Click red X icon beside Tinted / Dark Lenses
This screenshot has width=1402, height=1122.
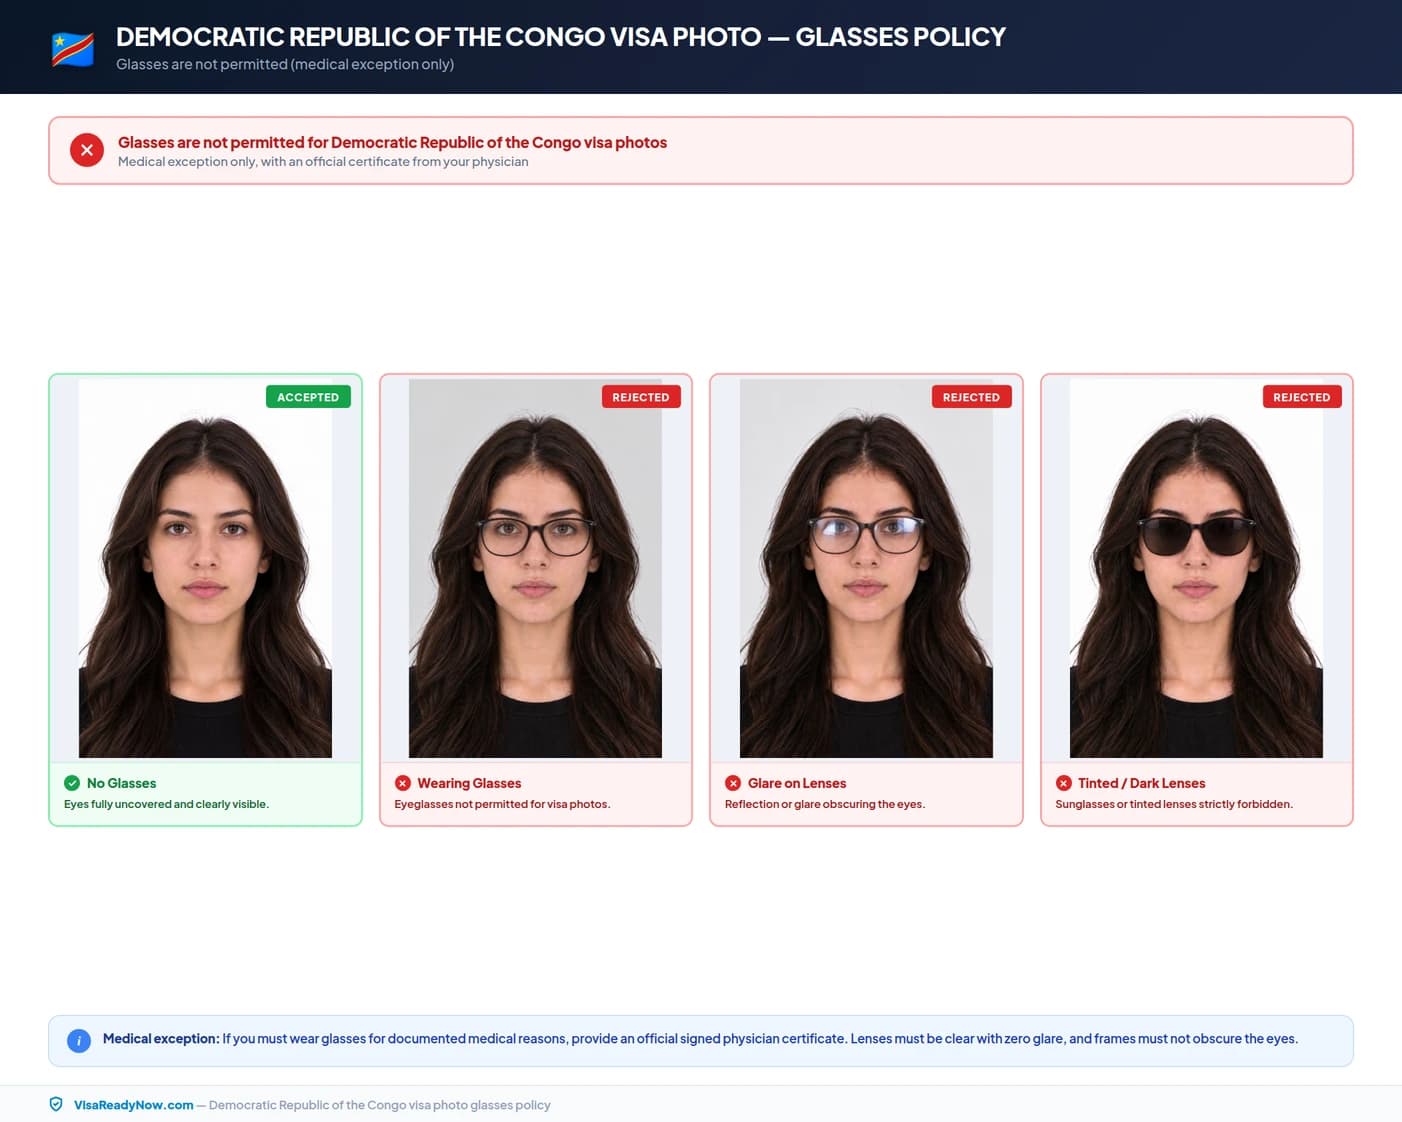click(1064, 783)
